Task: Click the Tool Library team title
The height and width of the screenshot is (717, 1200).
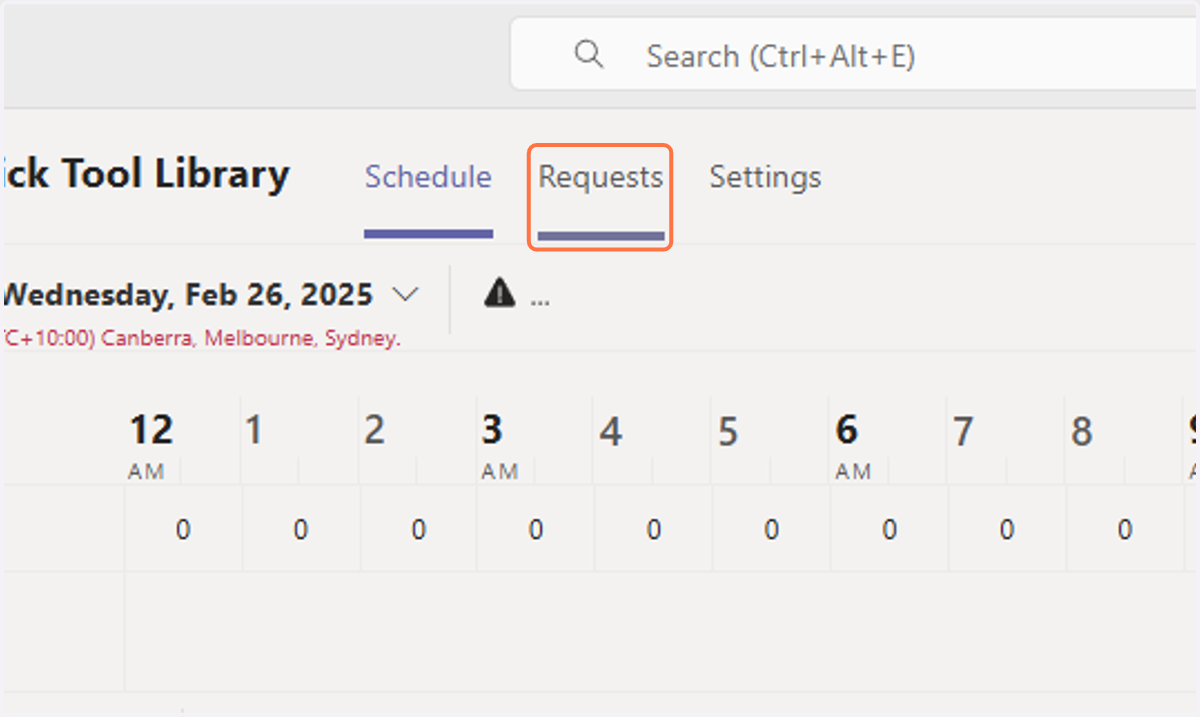Action: point(145,174)
